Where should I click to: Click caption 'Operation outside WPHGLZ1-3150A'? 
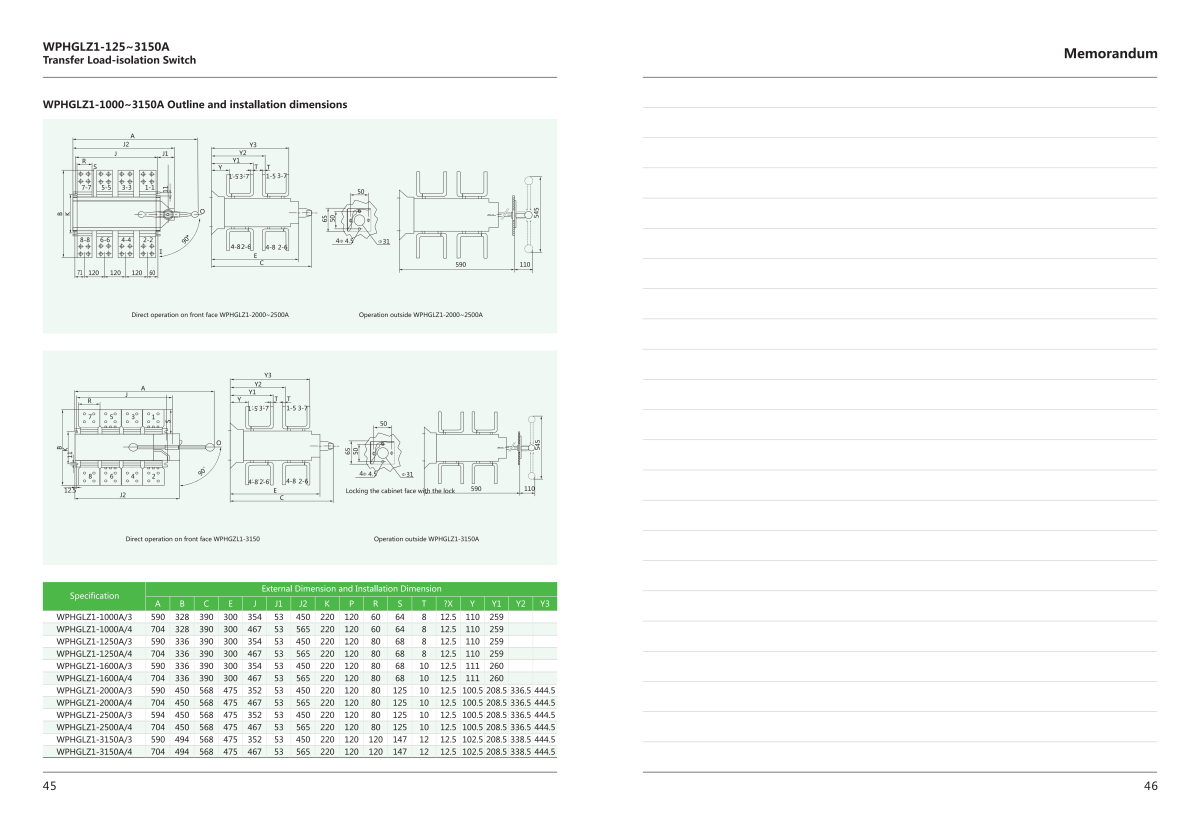click(426, 539)
